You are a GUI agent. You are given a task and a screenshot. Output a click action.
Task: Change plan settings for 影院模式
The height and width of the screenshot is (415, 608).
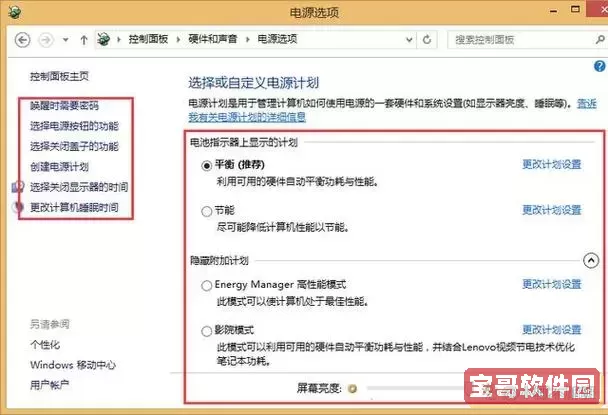552,330
